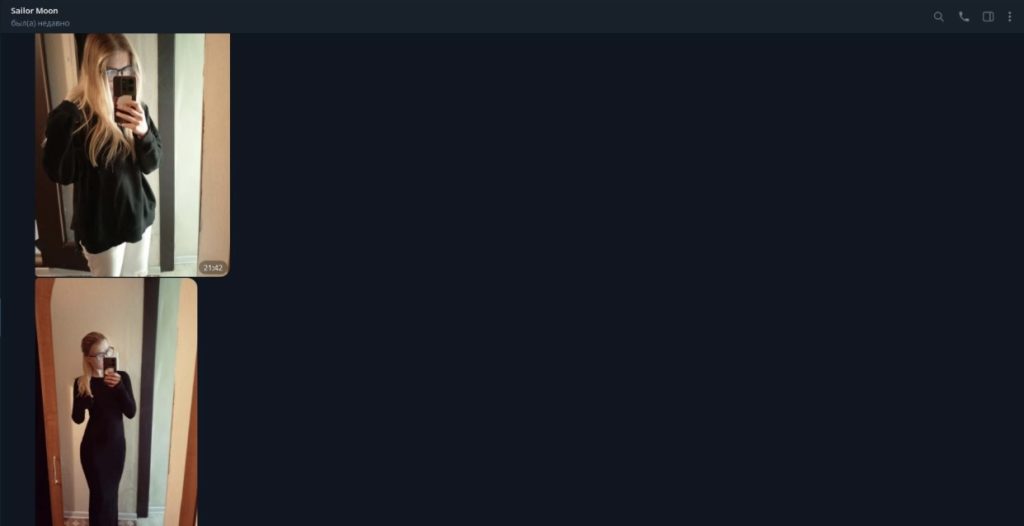
Task: Expand vertical ellipsis chat menu
Action: [x=1009, y=17]
